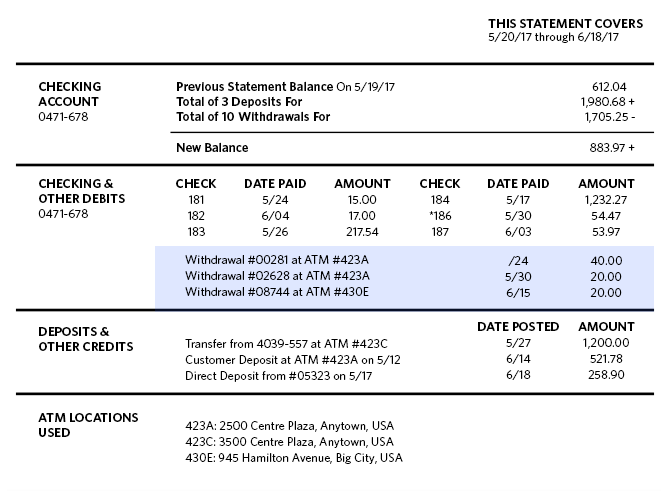Select Withdrawal #00281 at ATM #423A
The height and width of the screenshot is (491, 670).
pos(276,260)
